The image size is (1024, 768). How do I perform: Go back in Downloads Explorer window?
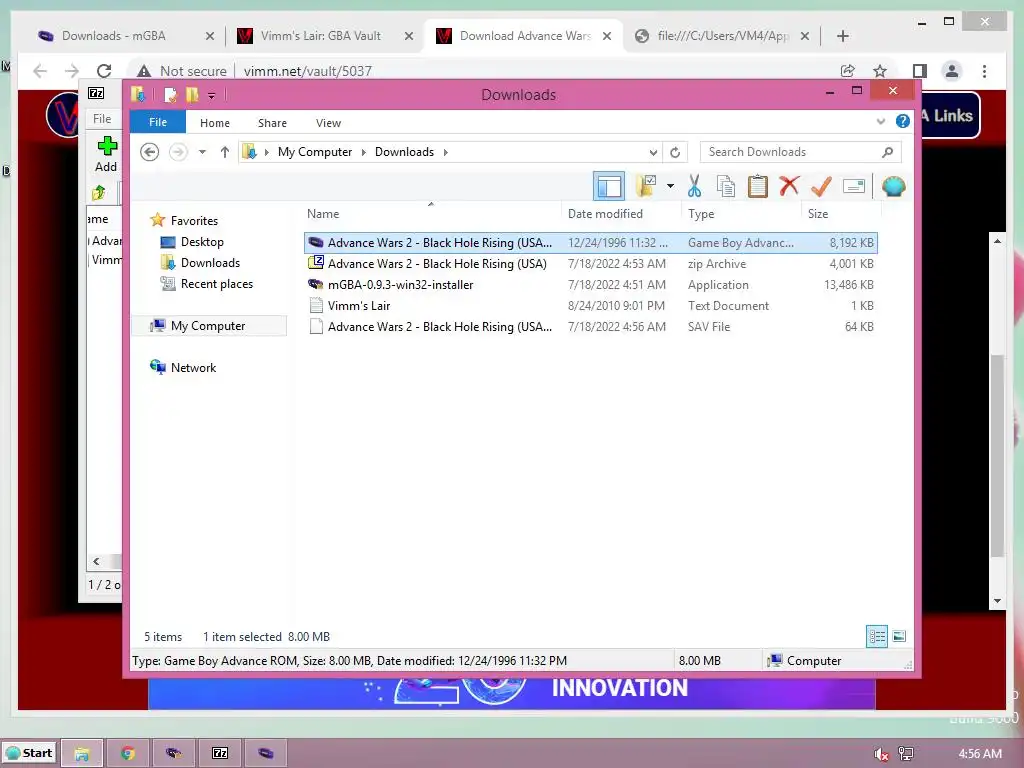[x=150, y=152]
